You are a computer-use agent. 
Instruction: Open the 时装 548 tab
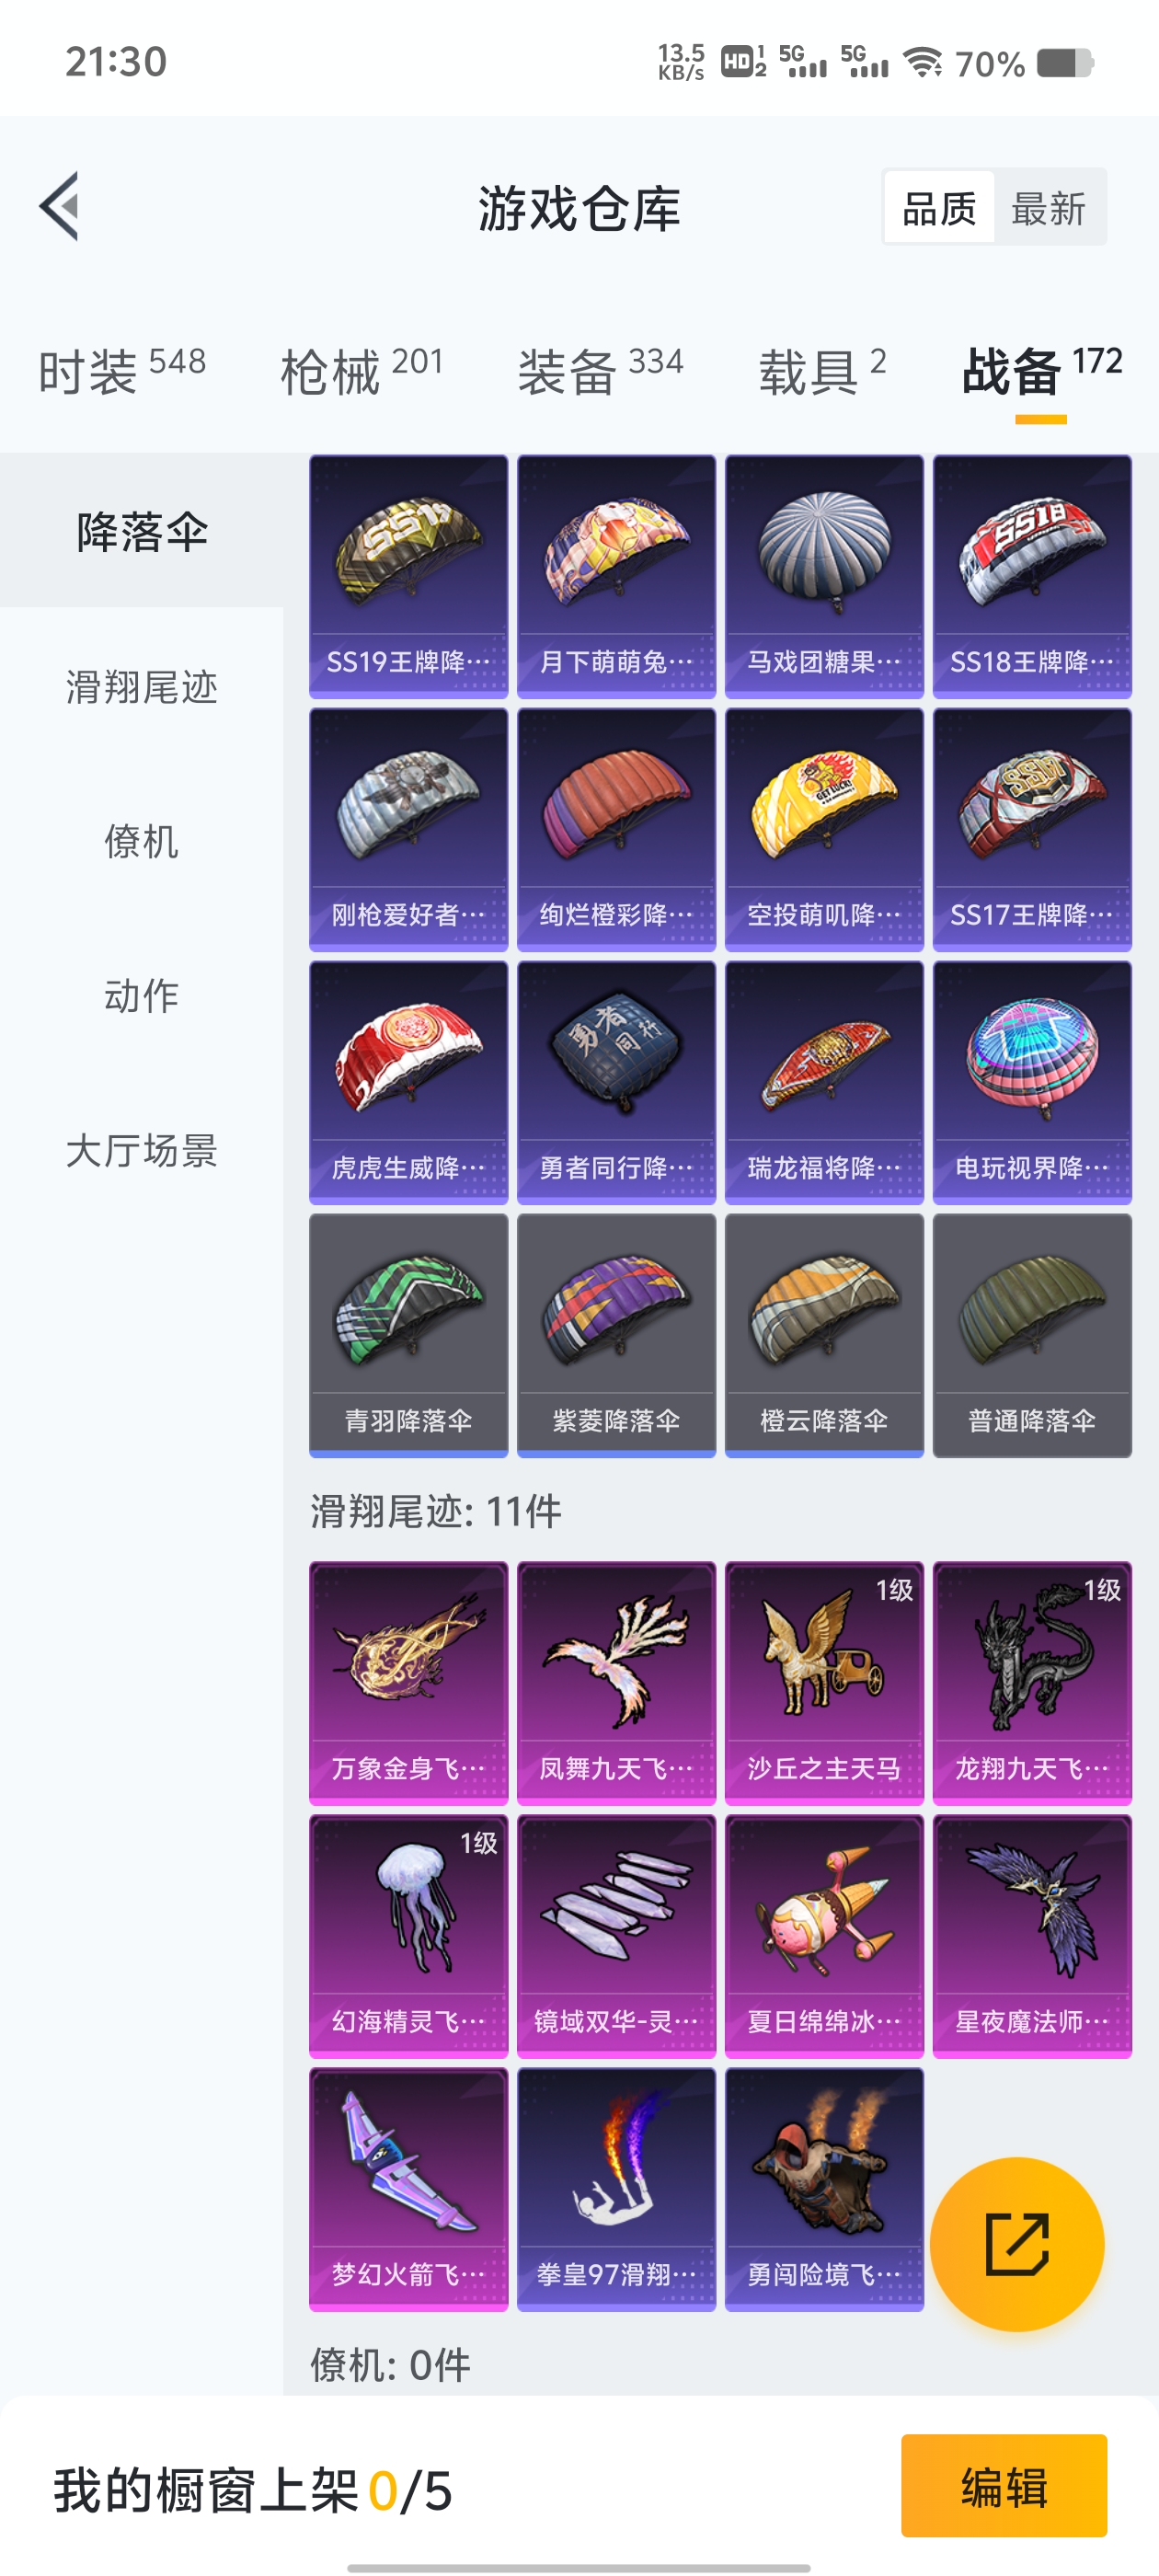(122, 371)
